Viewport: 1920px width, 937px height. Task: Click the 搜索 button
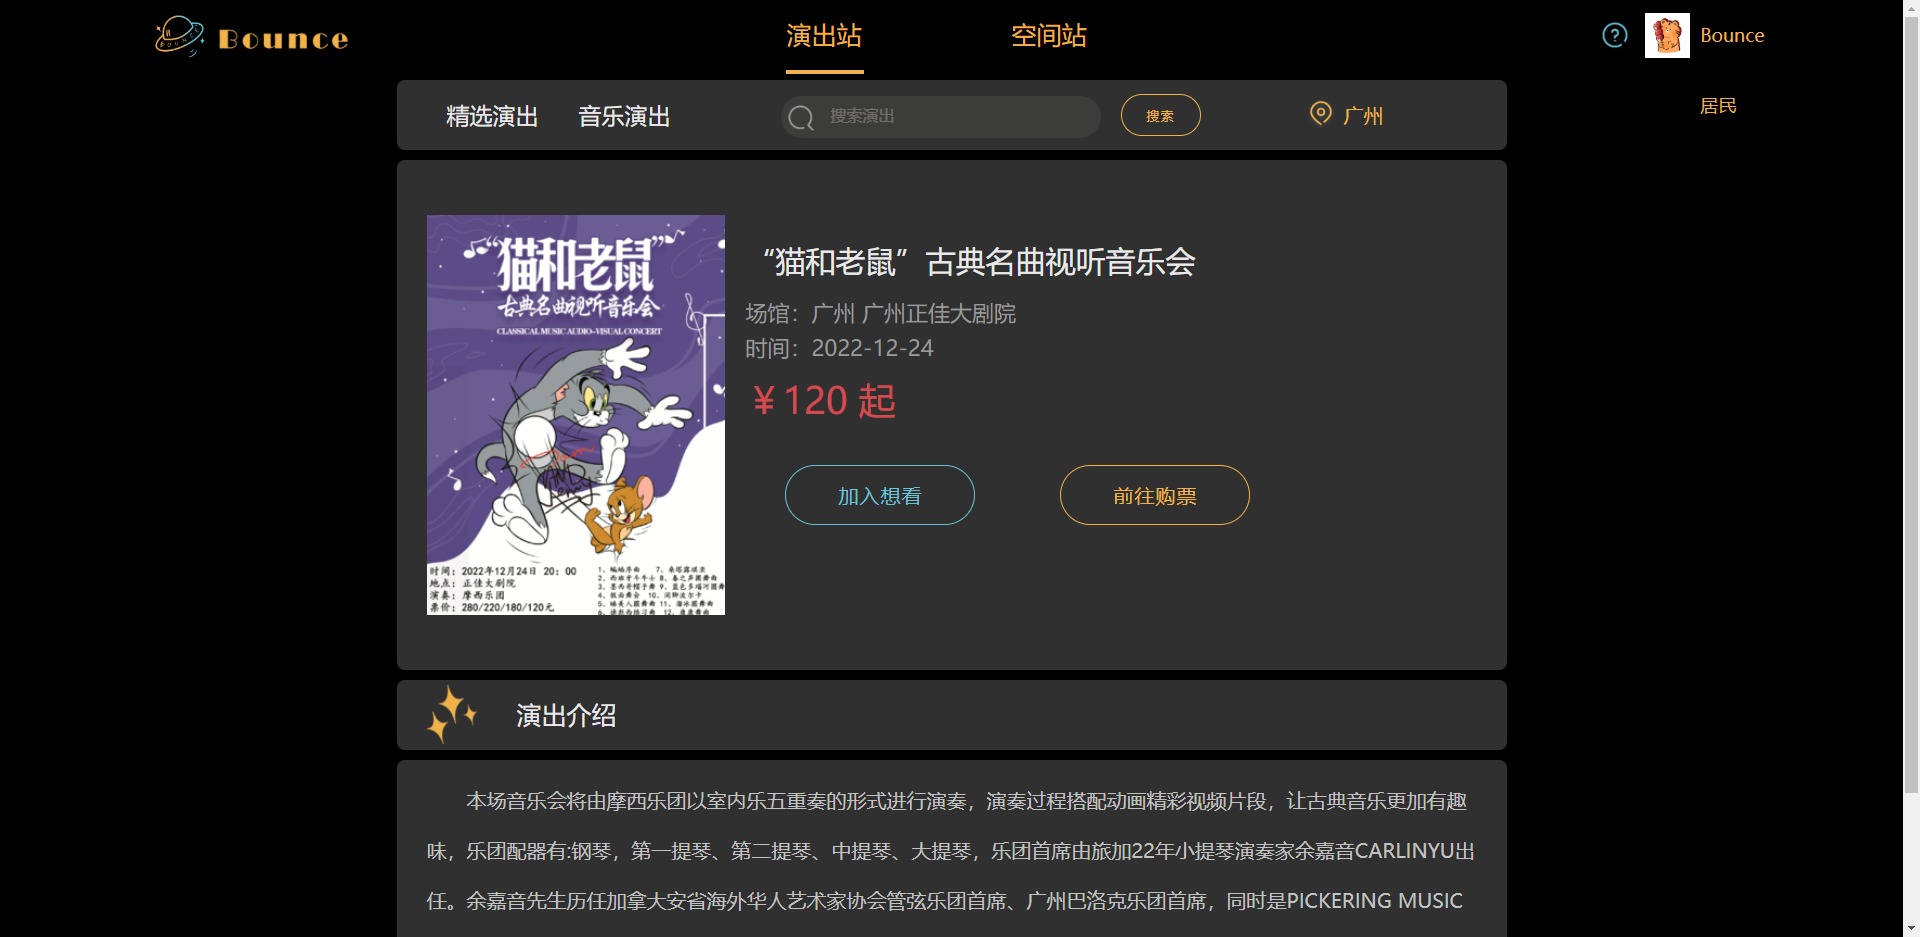[1160, 115]
